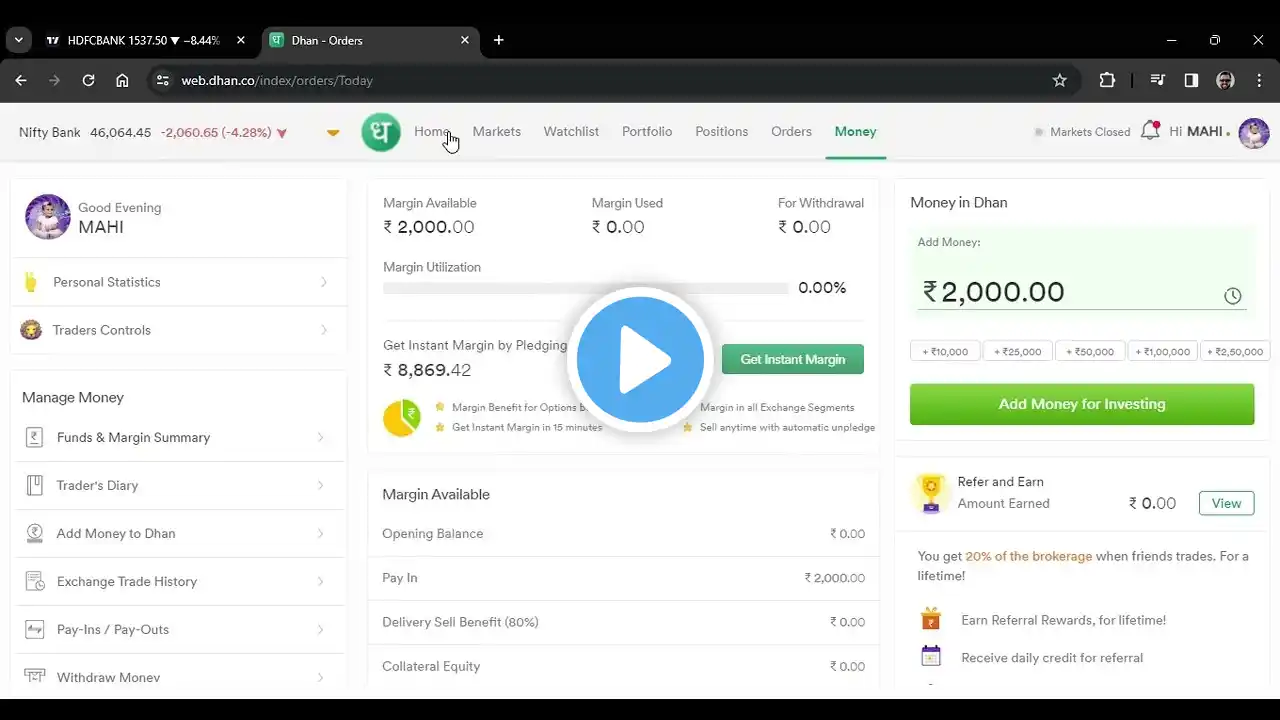Expand the orange index dropdown arrow

pyautogui.click(x=333, y=133)
